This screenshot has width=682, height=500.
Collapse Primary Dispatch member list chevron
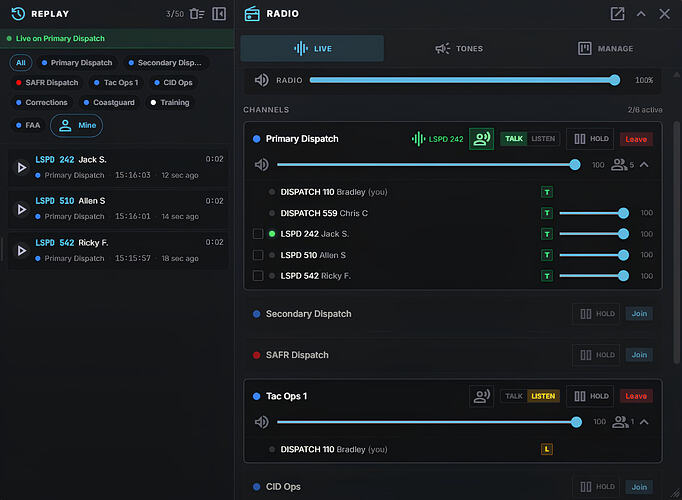pyautogui.click(x=644, y=165)
